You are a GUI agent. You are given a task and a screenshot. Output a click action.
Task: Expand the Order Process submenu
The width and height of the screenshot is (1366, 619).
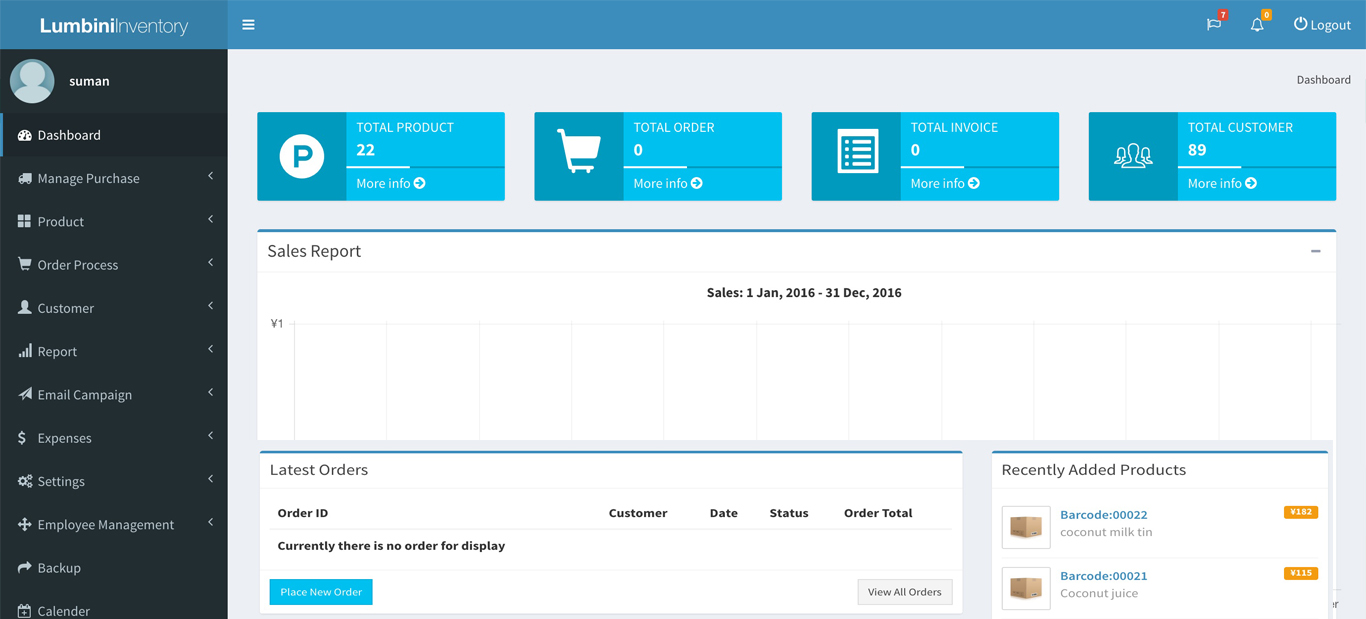click(x=78, y=265)
